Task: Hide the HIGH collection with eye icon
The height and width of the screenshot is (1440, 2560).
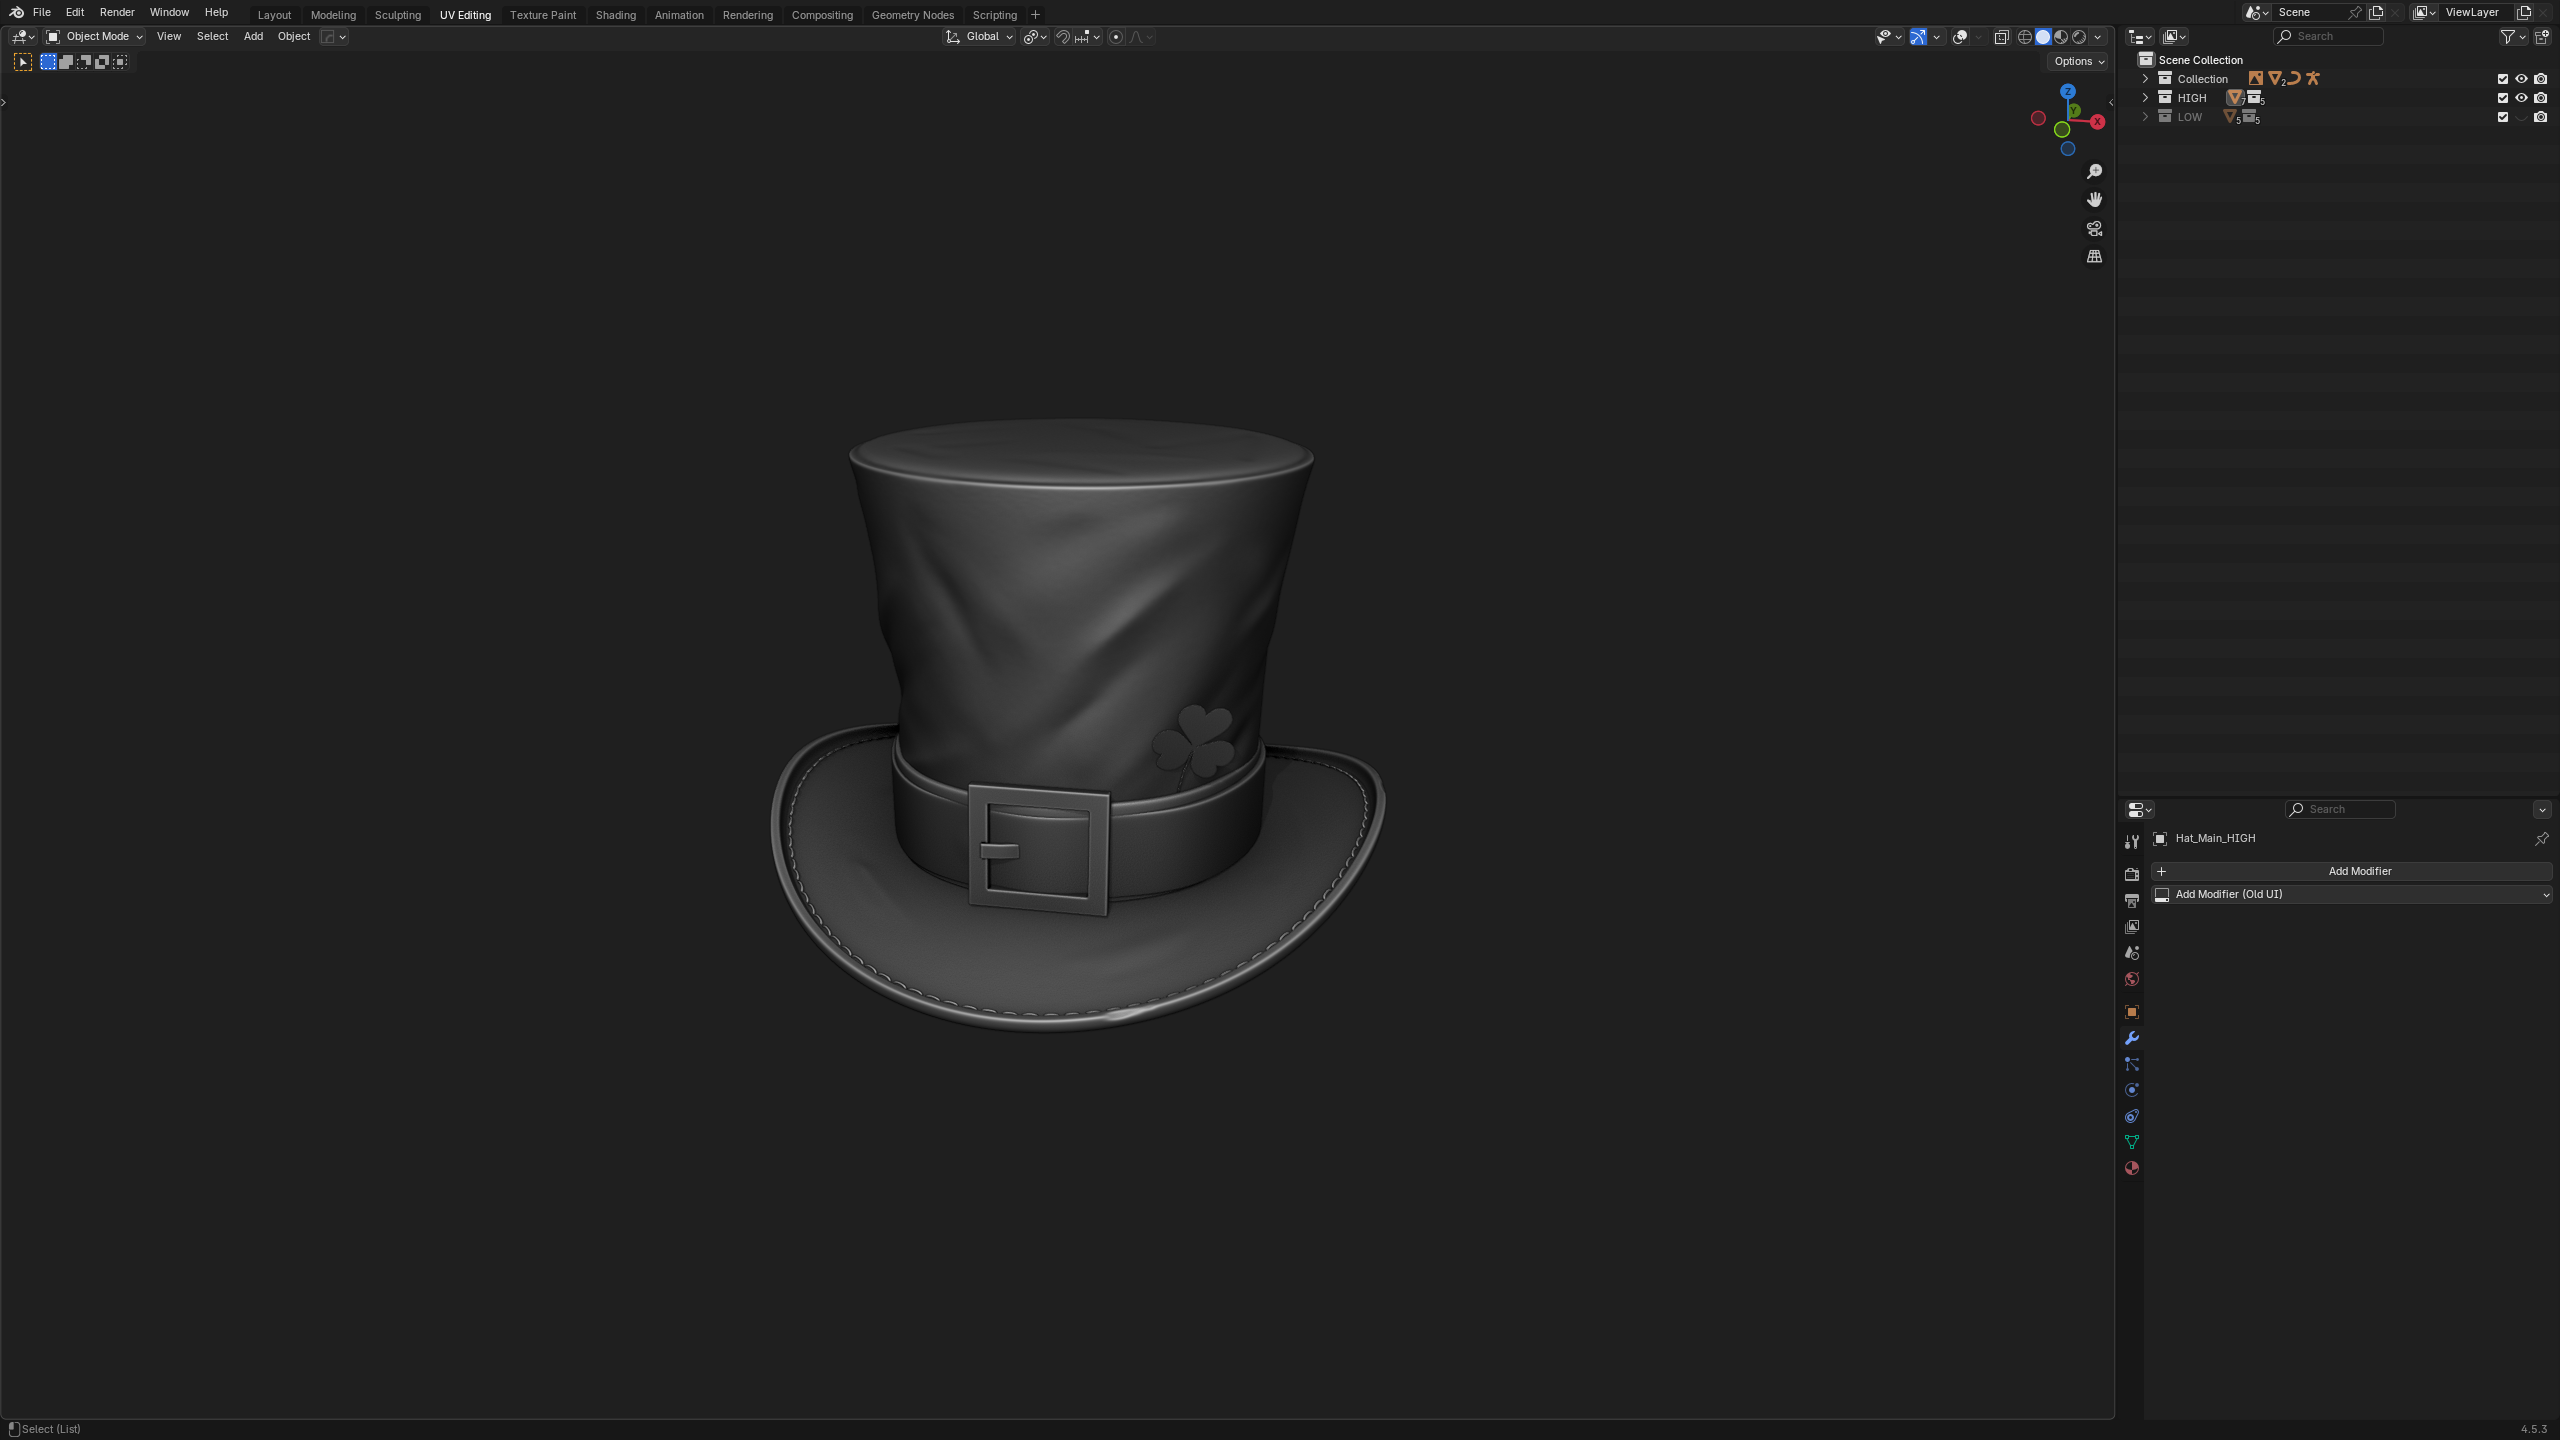Action: pos(2521,98)
